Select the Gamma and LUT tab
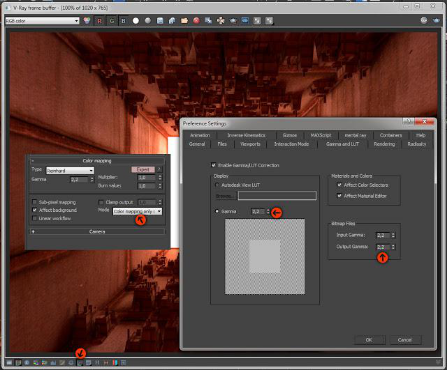Viewport: 447px width, 370px height. point(342,144)
